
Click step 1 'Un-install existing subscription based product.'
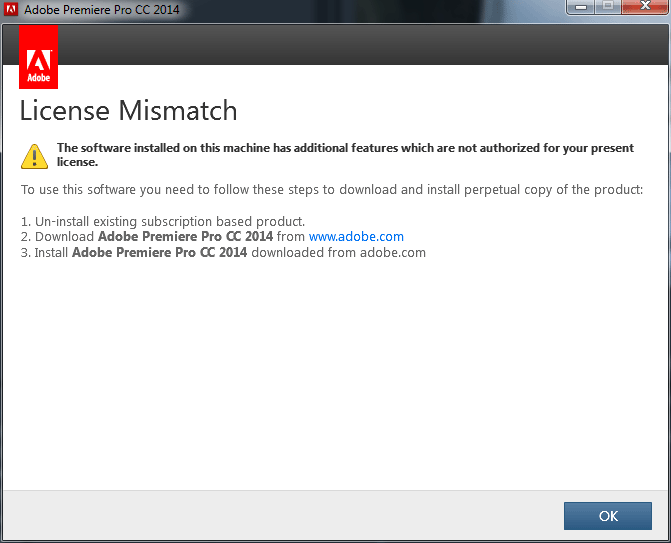pyautogui.click(x=163, y=222)
